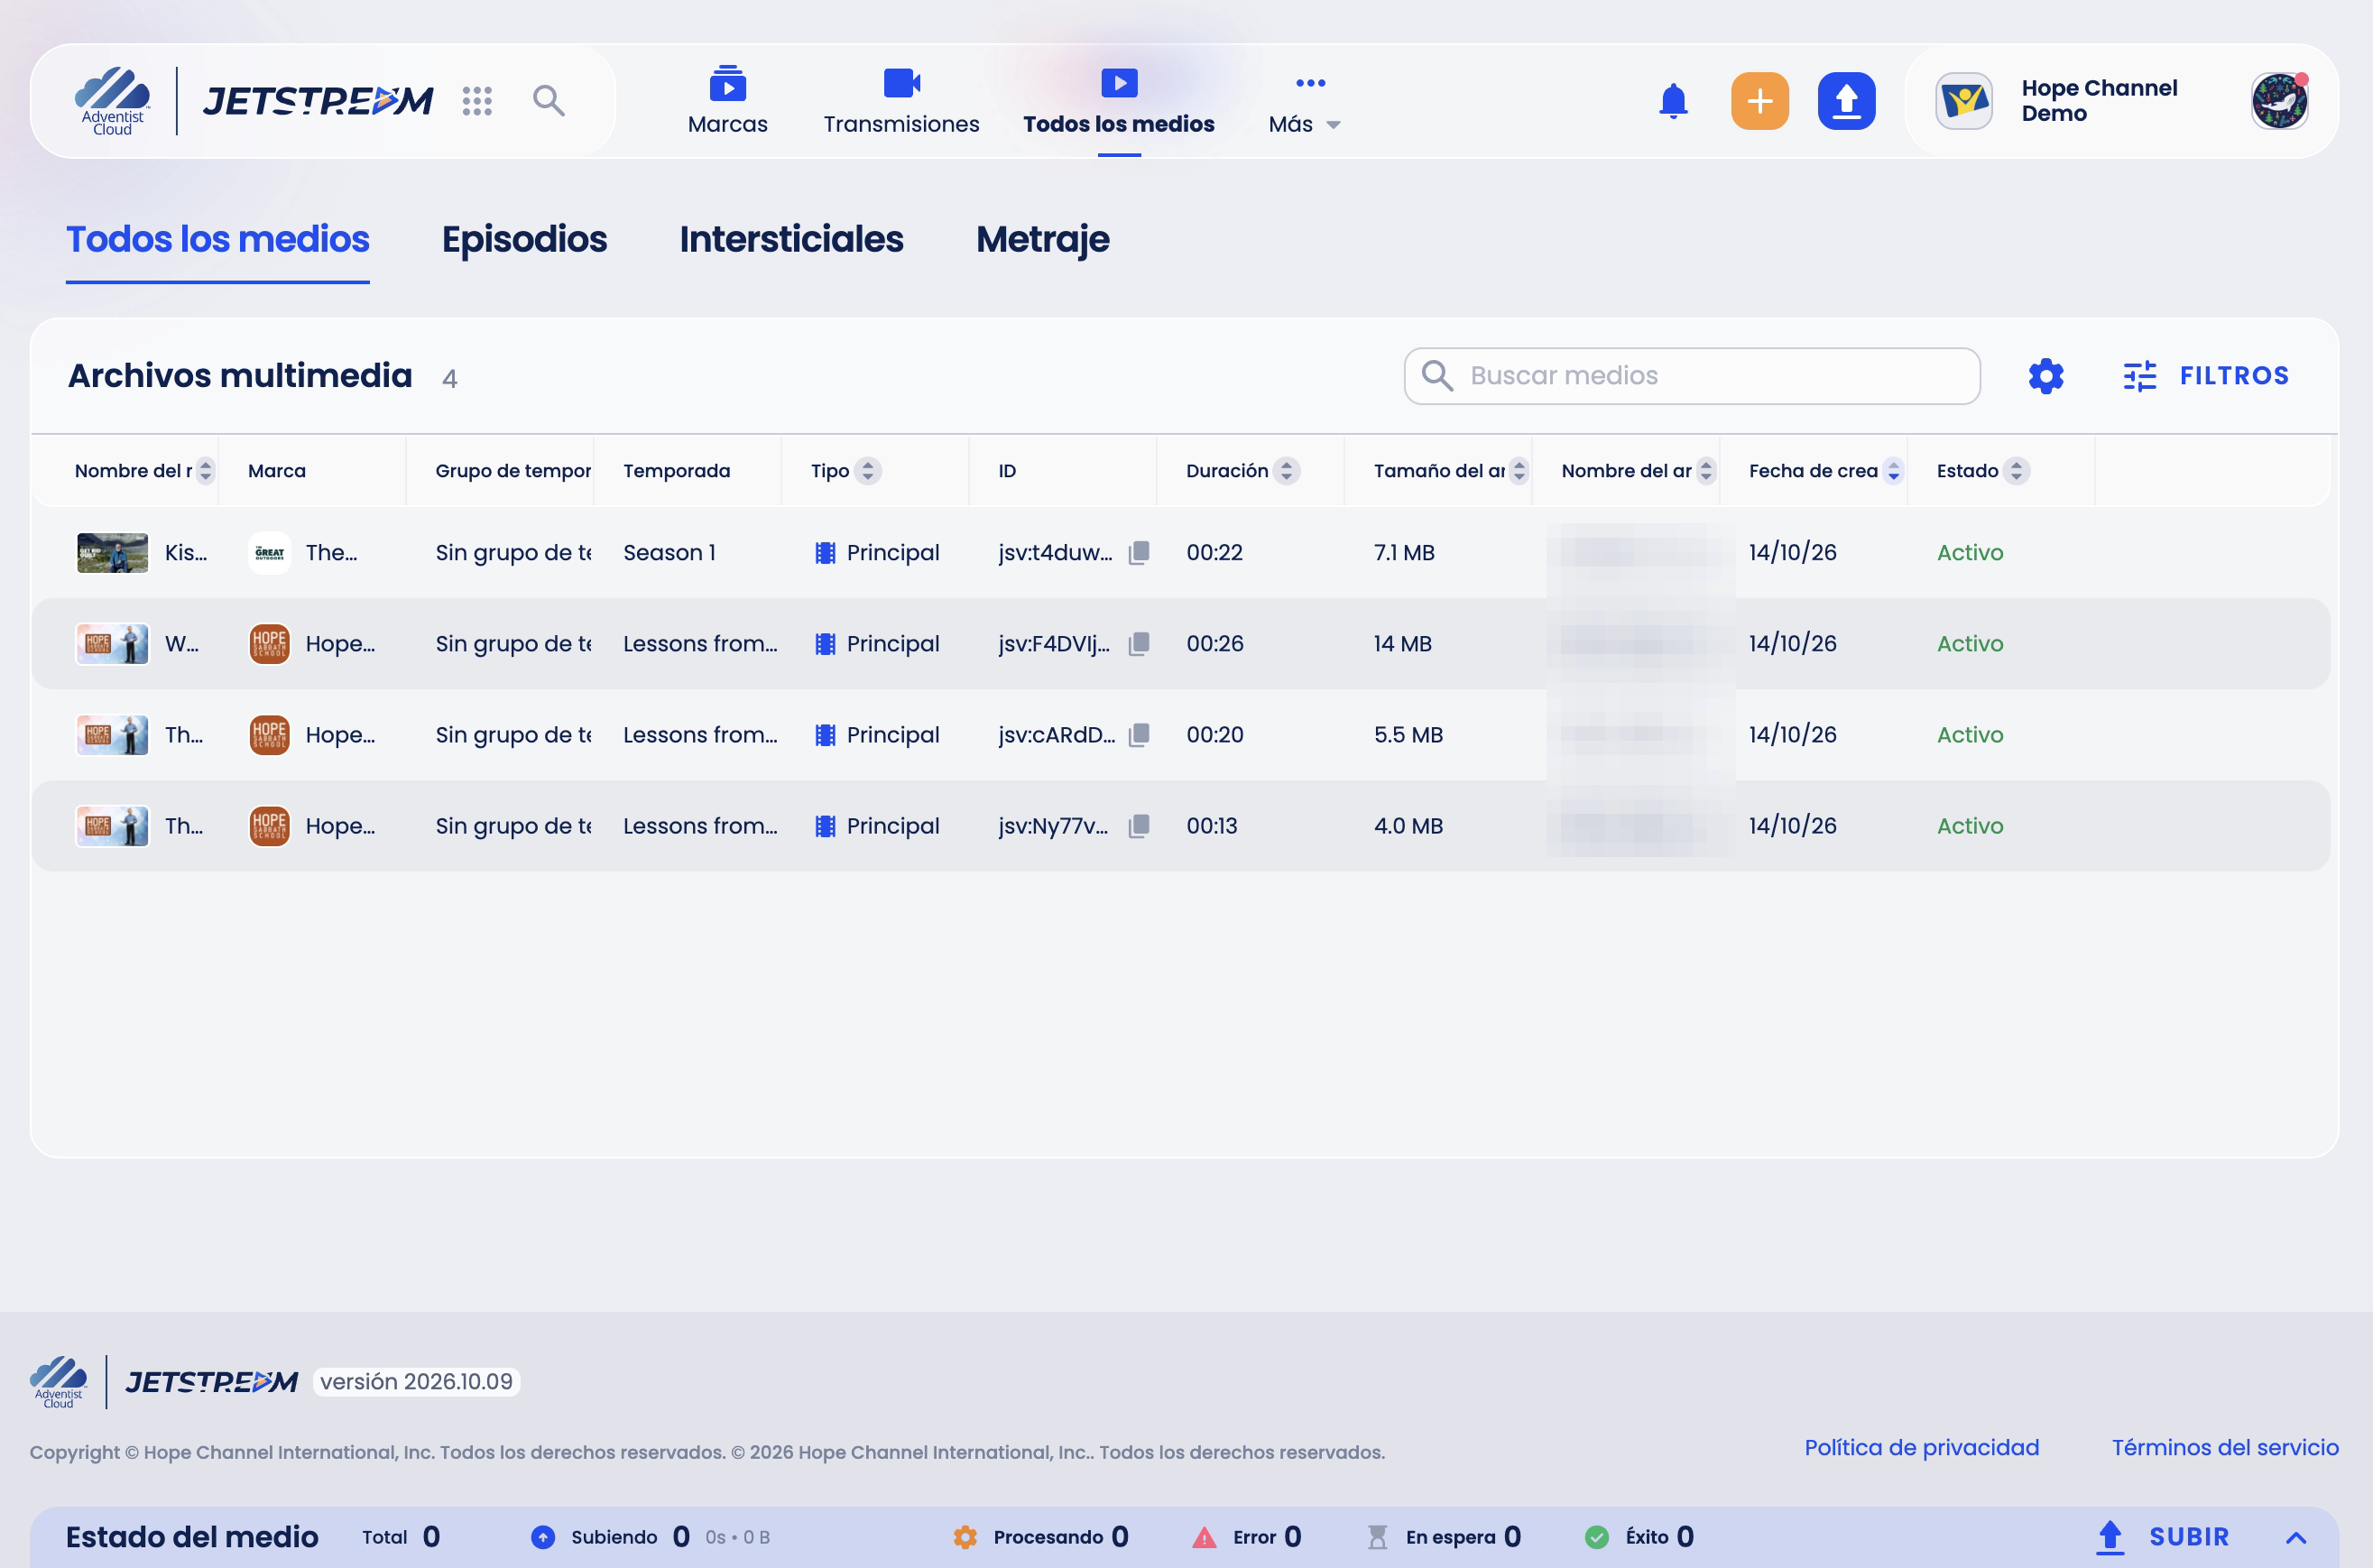Switch to the Intersticiales tab
This screenshot has height=1568, width=2373.
click(x=791, y=239)
